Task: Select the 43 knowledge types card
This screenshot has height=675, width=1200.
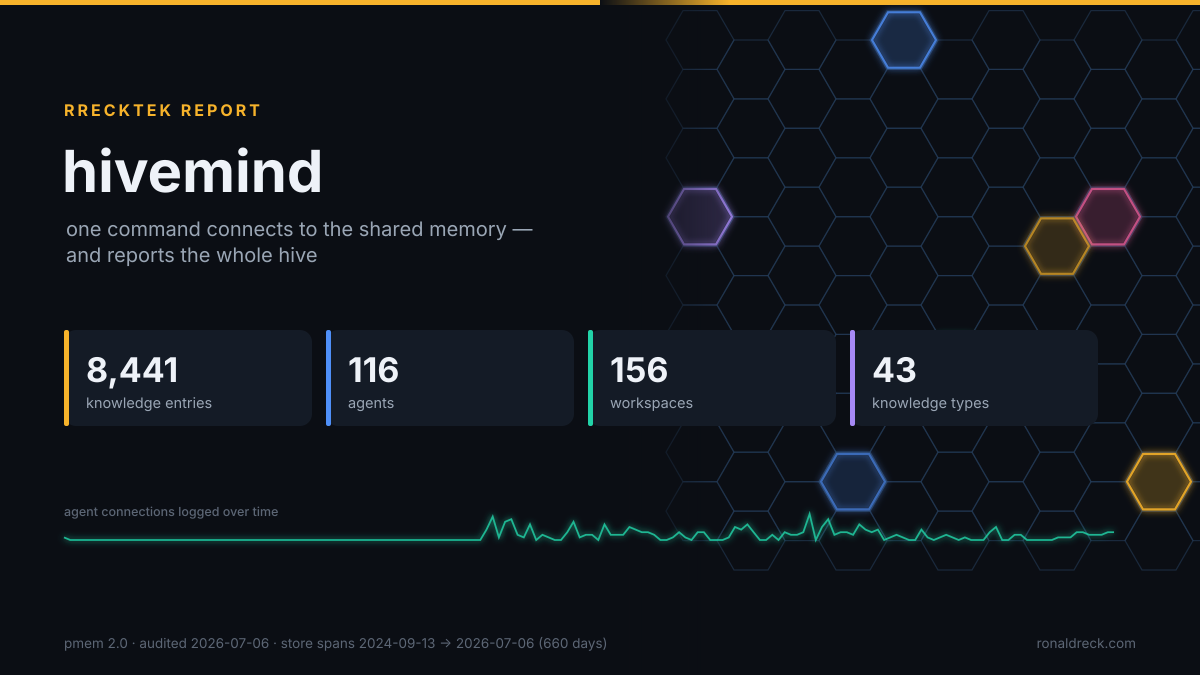Action: (x=974, y=378)
